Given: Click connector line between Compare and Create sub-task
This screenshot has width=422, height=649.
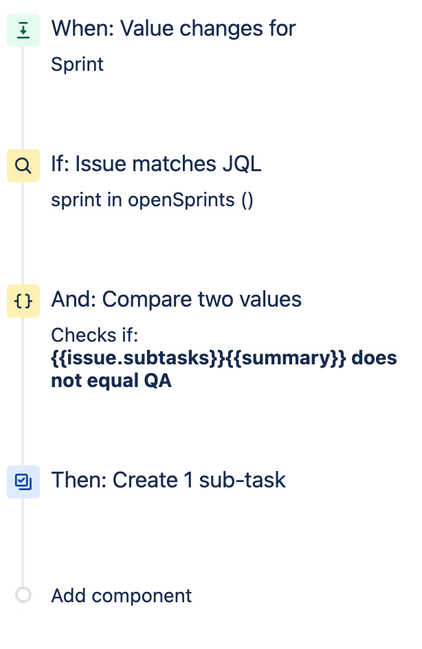Looking at the screenshot, I should point(23,392).
